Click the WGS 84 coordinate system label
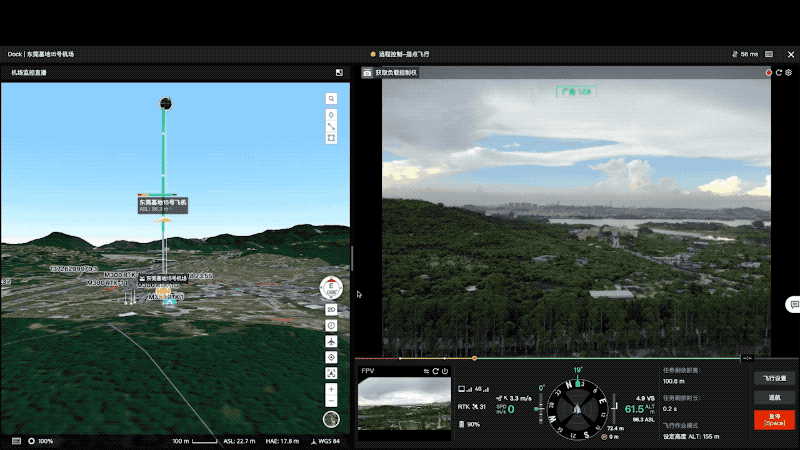The image size is (800, 450). [325, 441]
